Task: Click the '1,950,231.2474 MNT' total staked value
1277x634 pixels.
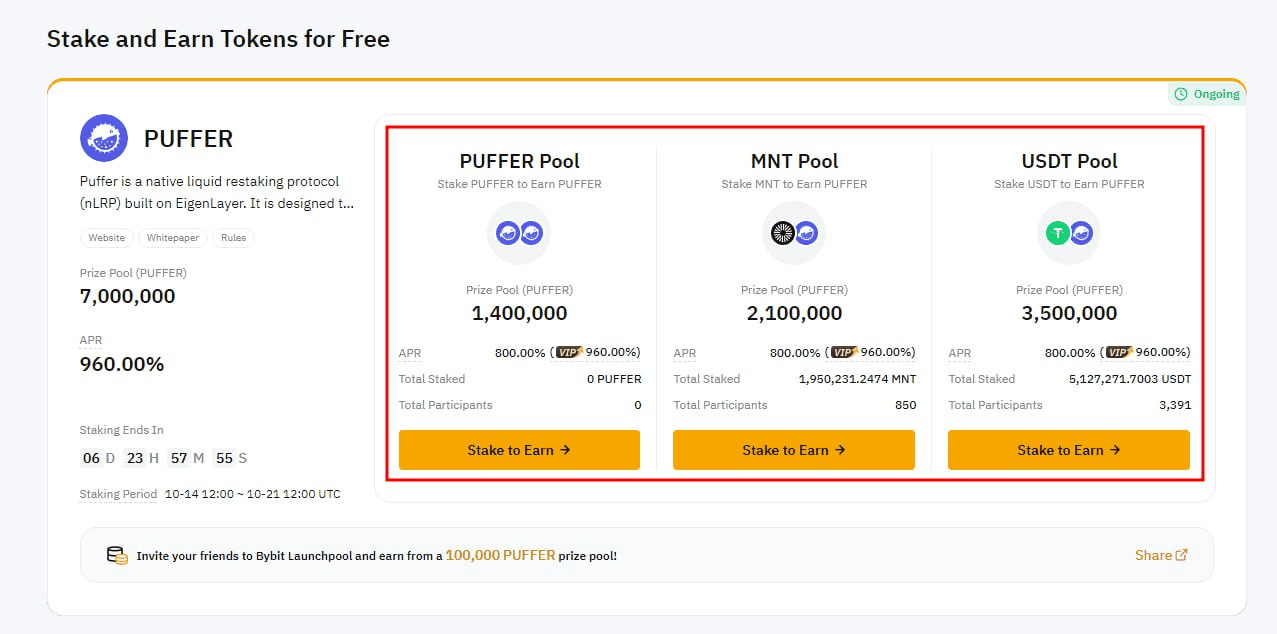Action: [x=857, y=379]
